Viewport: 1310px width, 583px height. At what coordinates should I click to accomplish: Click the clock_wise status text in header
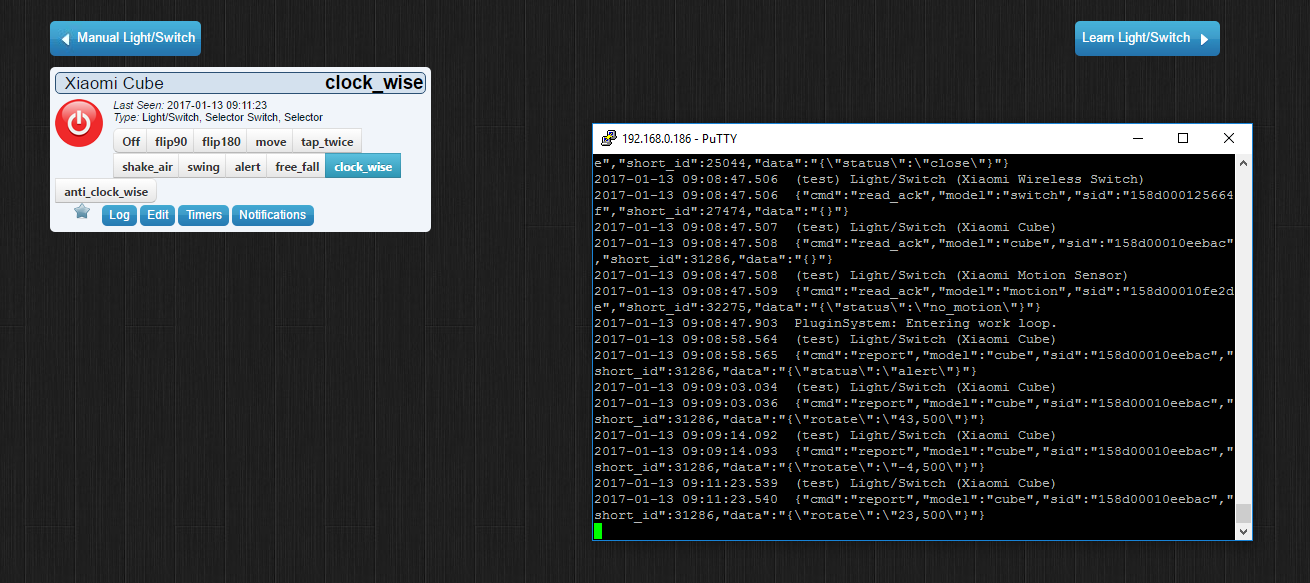pos(374,84)
